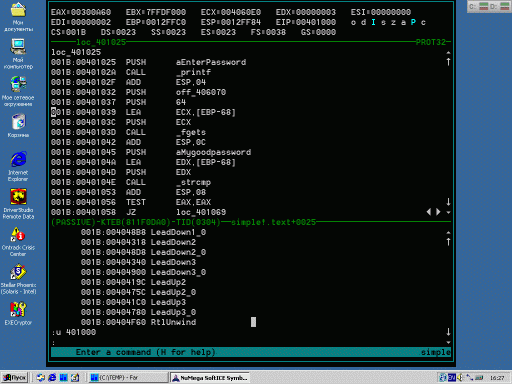The height and width of the screenshot is (384, 512).
Task: Open the EXECryptor desktop icon
Action: tap(18, 313)
